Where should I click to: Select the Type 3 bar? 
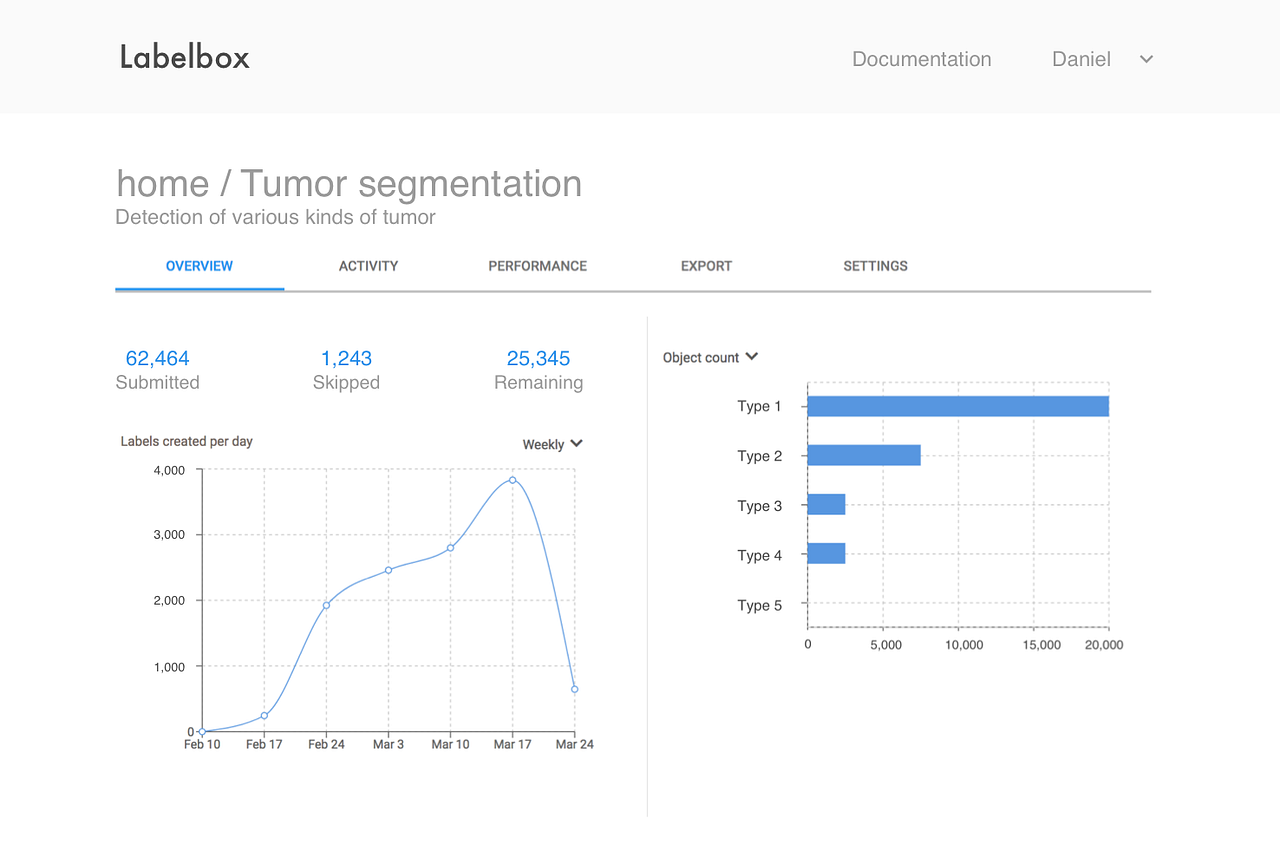click(826, 504)
